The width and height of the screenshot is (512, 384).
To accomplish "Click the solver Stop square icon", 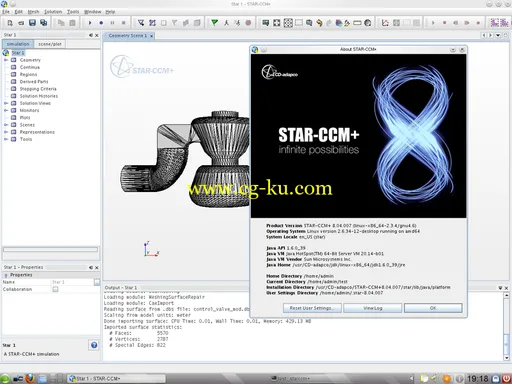I will click(123, 23).
